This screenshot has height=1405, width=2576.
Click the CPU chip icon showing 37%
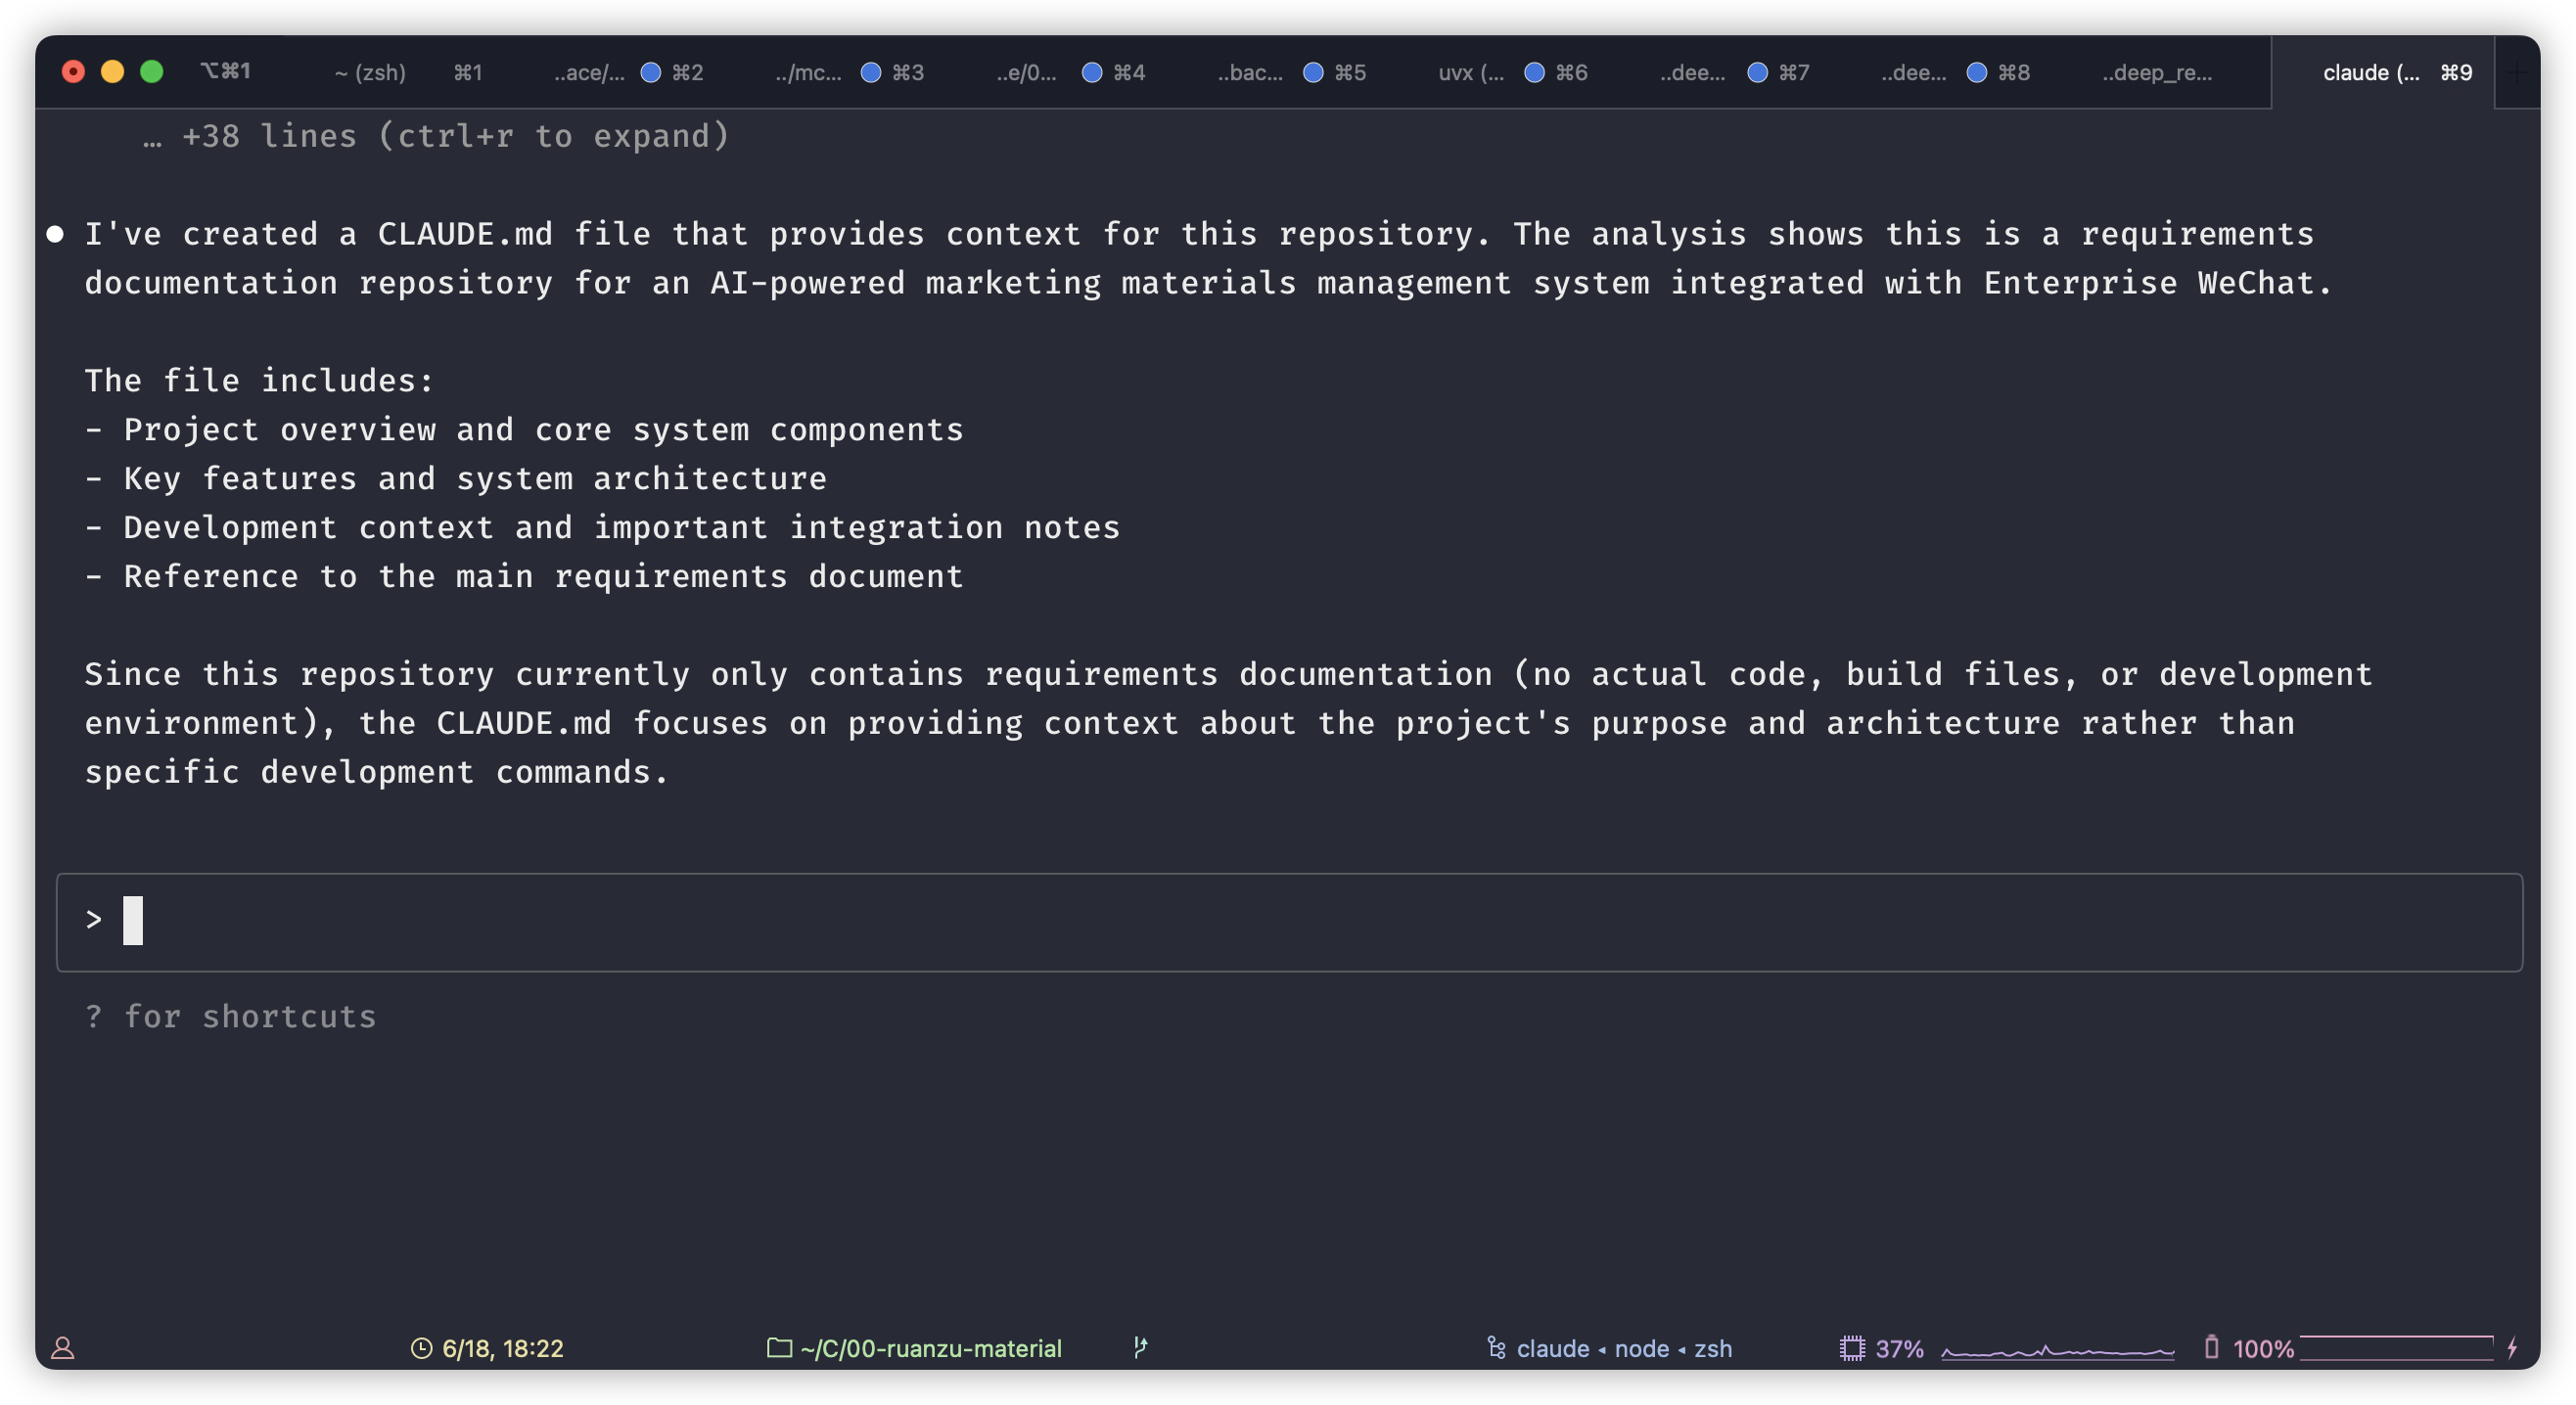[x=1851, y=1348]
